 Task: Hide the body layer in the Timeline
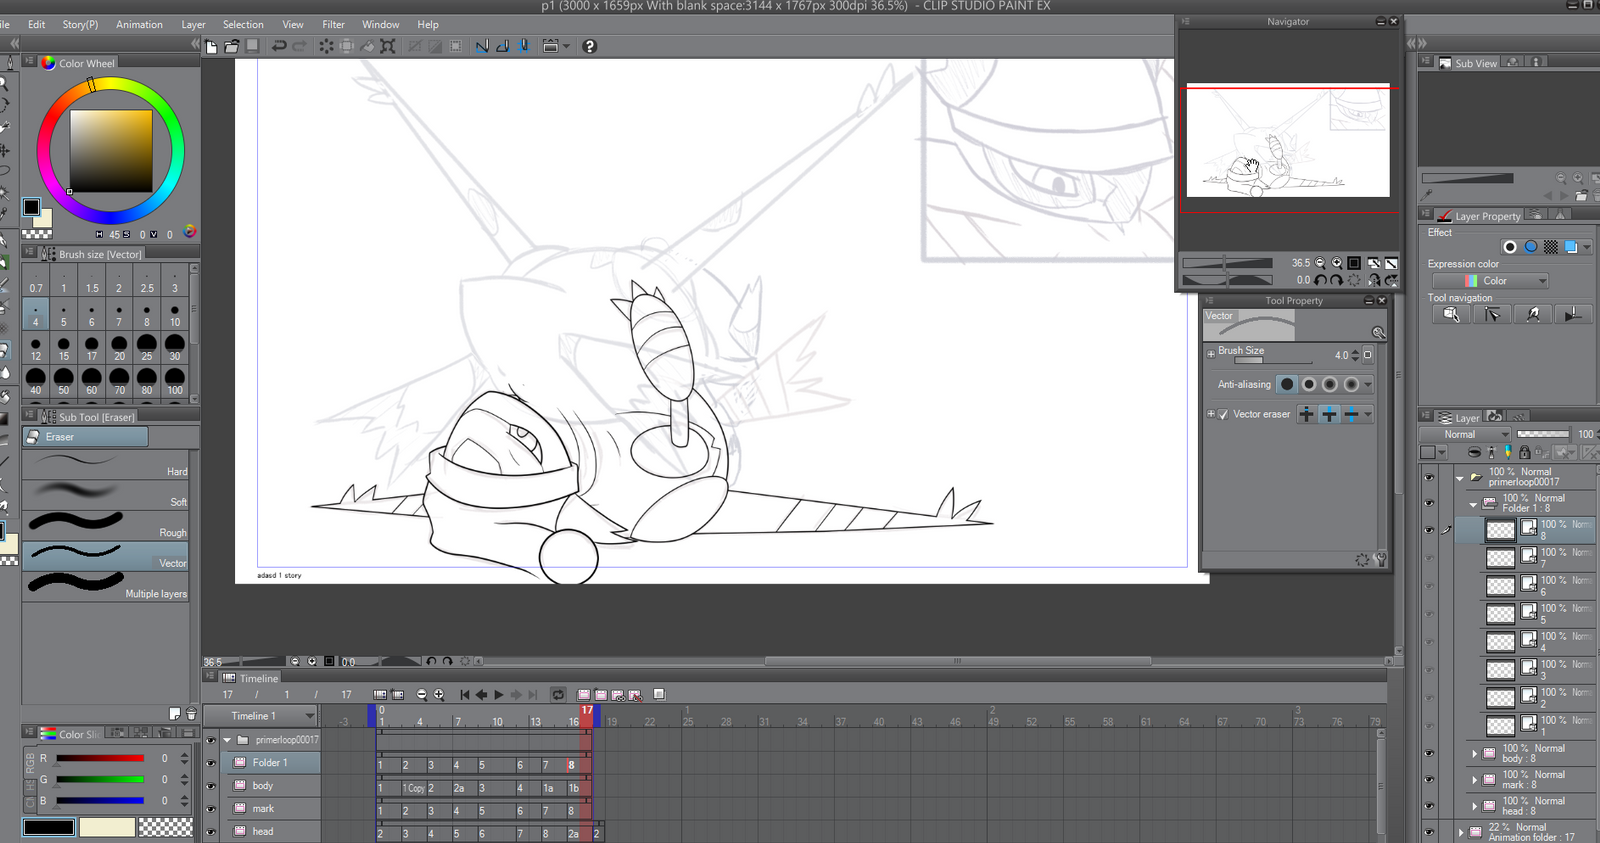click(211, 786)
